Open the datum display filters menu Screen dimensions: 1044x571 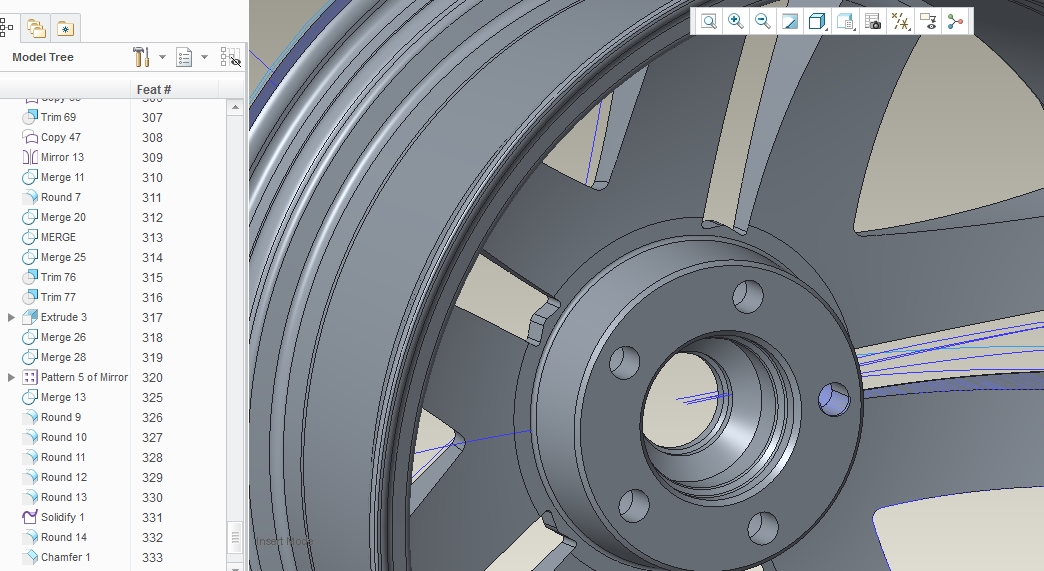pyautogui.click(x=901, y=21)
